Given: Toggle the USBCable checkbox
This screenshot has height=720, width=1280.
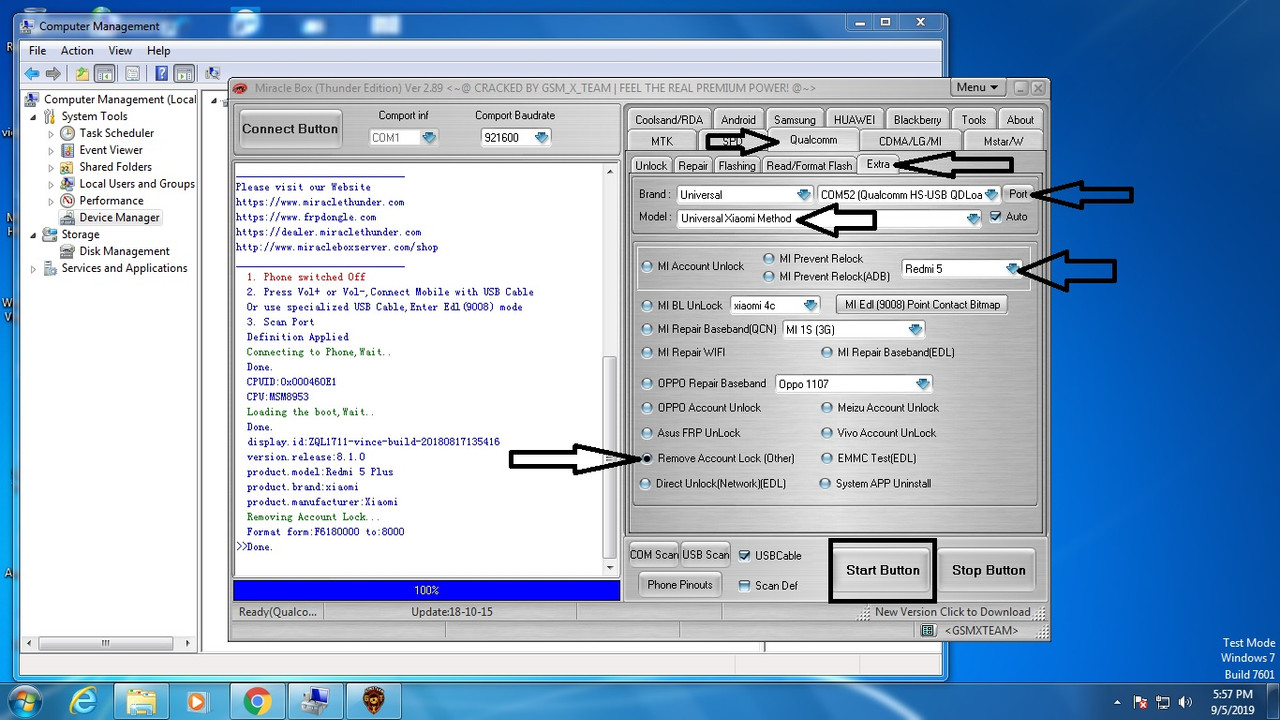Looking at the screenshot, I should [x=744, y=555].
